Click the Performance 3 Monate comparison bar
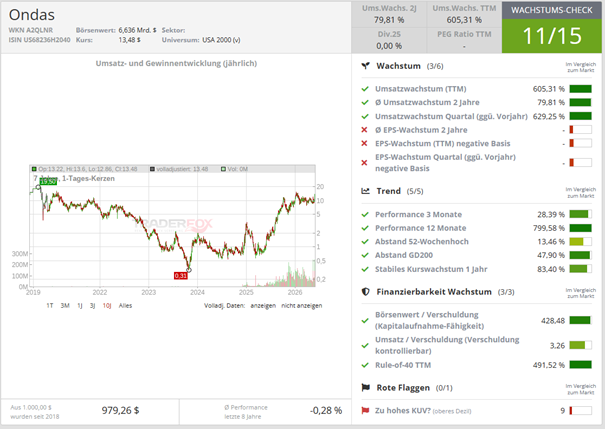605x429 pixels. click(x=580, y=214)
